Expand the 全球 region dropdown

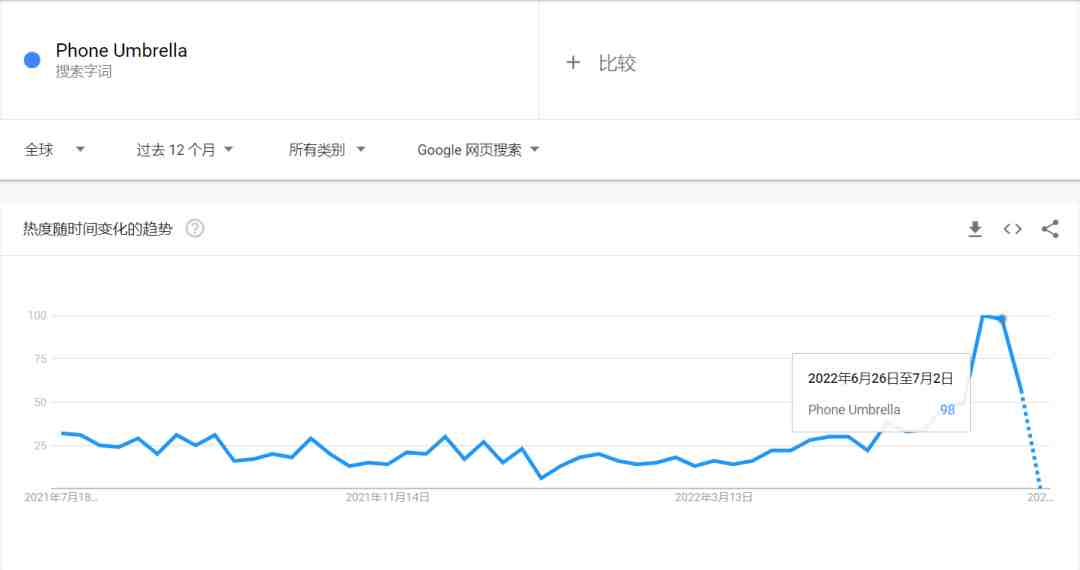click(x=54, y=149)
